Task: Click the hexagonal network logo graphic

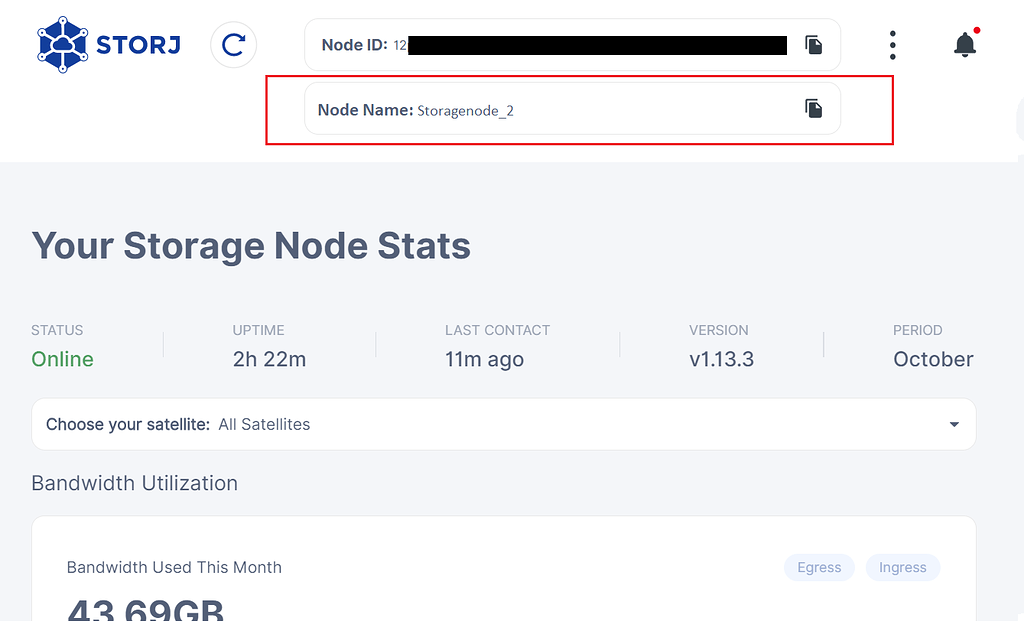Action: click(x=62, y=43)
